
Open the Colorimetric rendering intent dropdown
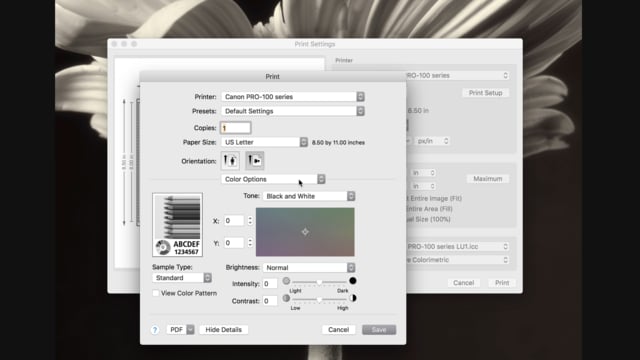coord(457,260)
